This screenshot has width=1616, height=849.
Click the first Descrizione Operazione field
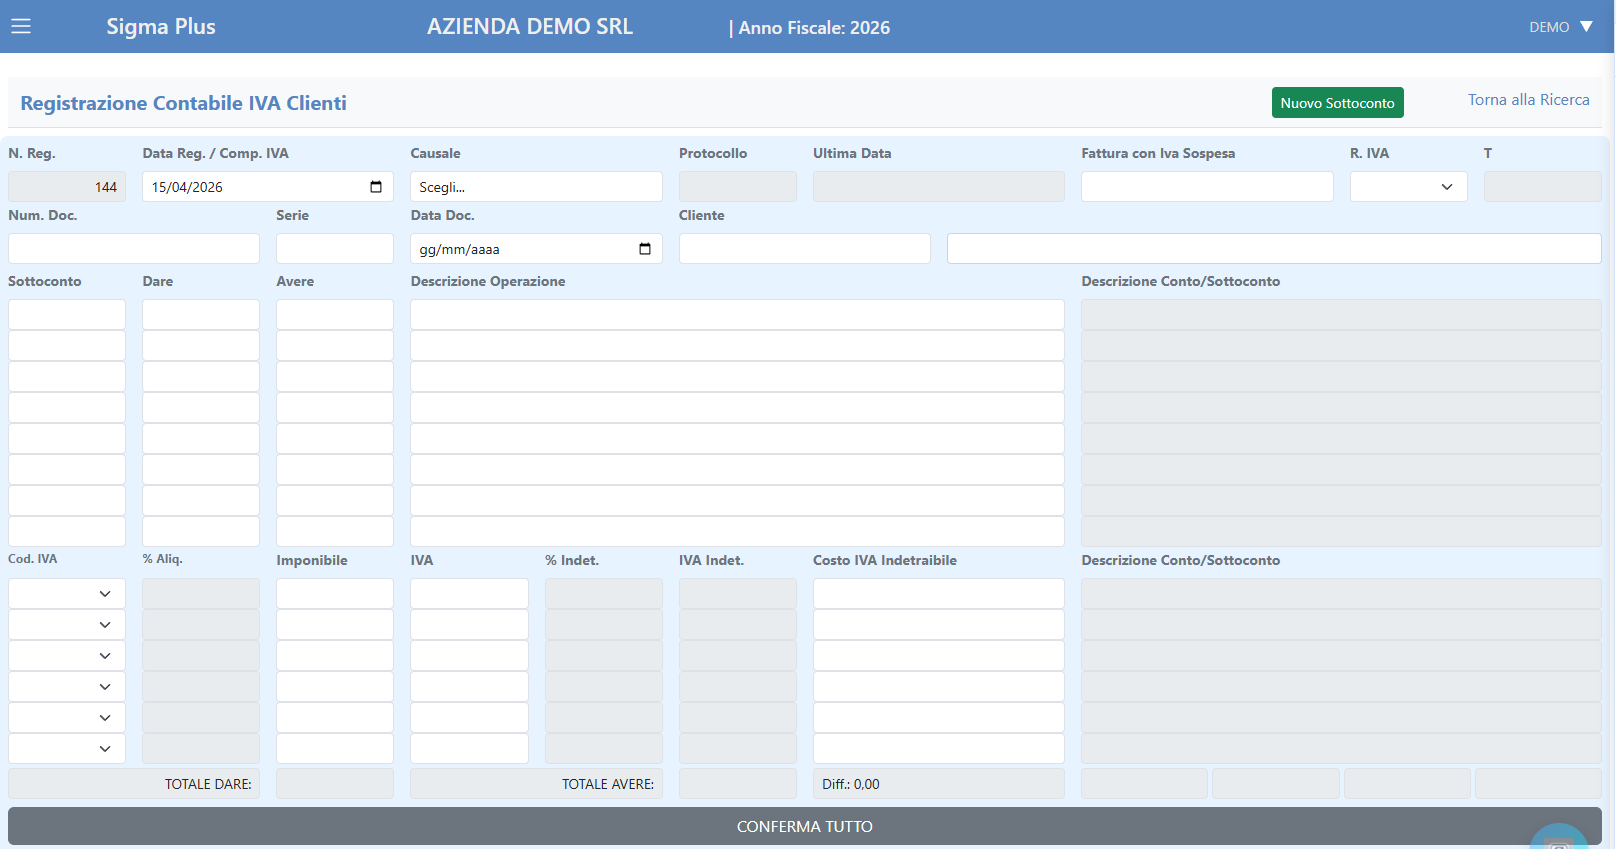click(x=737, y=315)
